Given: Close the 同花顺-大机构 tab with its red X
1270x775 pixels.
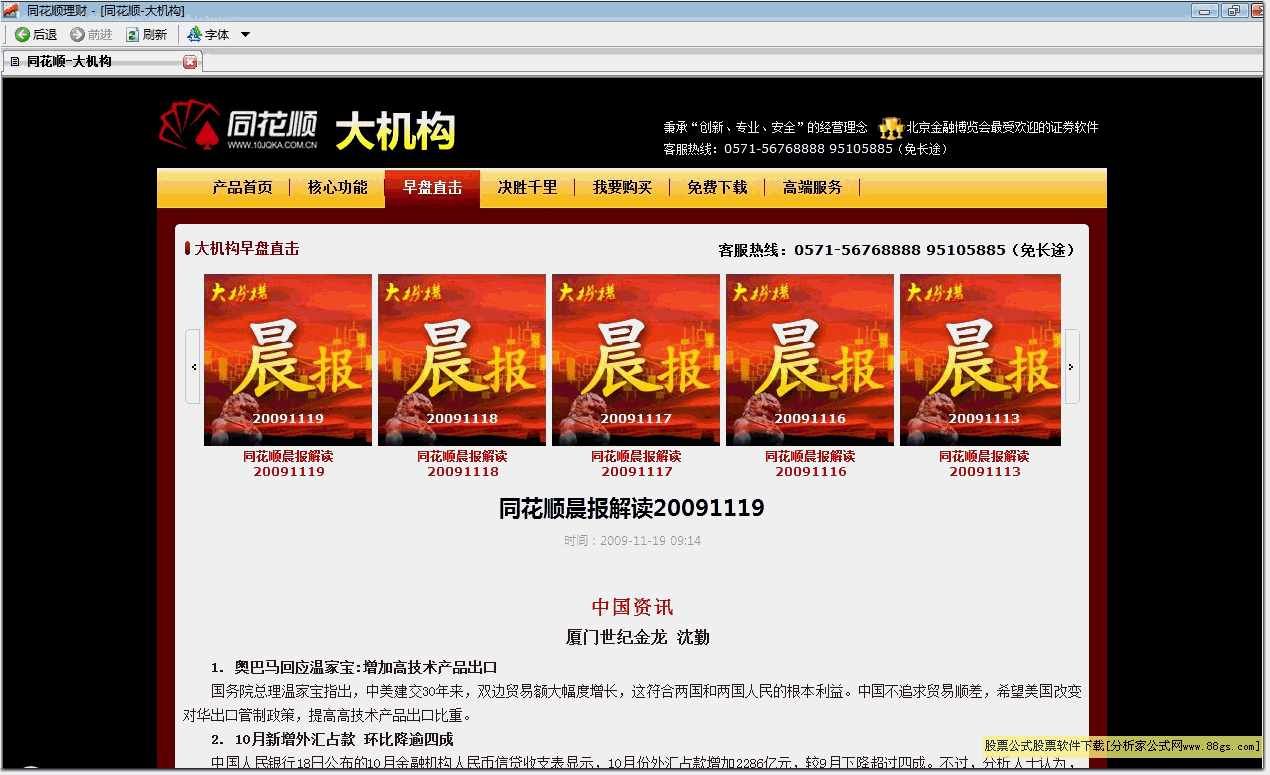Looking at the screenshot, I should 190,62.
